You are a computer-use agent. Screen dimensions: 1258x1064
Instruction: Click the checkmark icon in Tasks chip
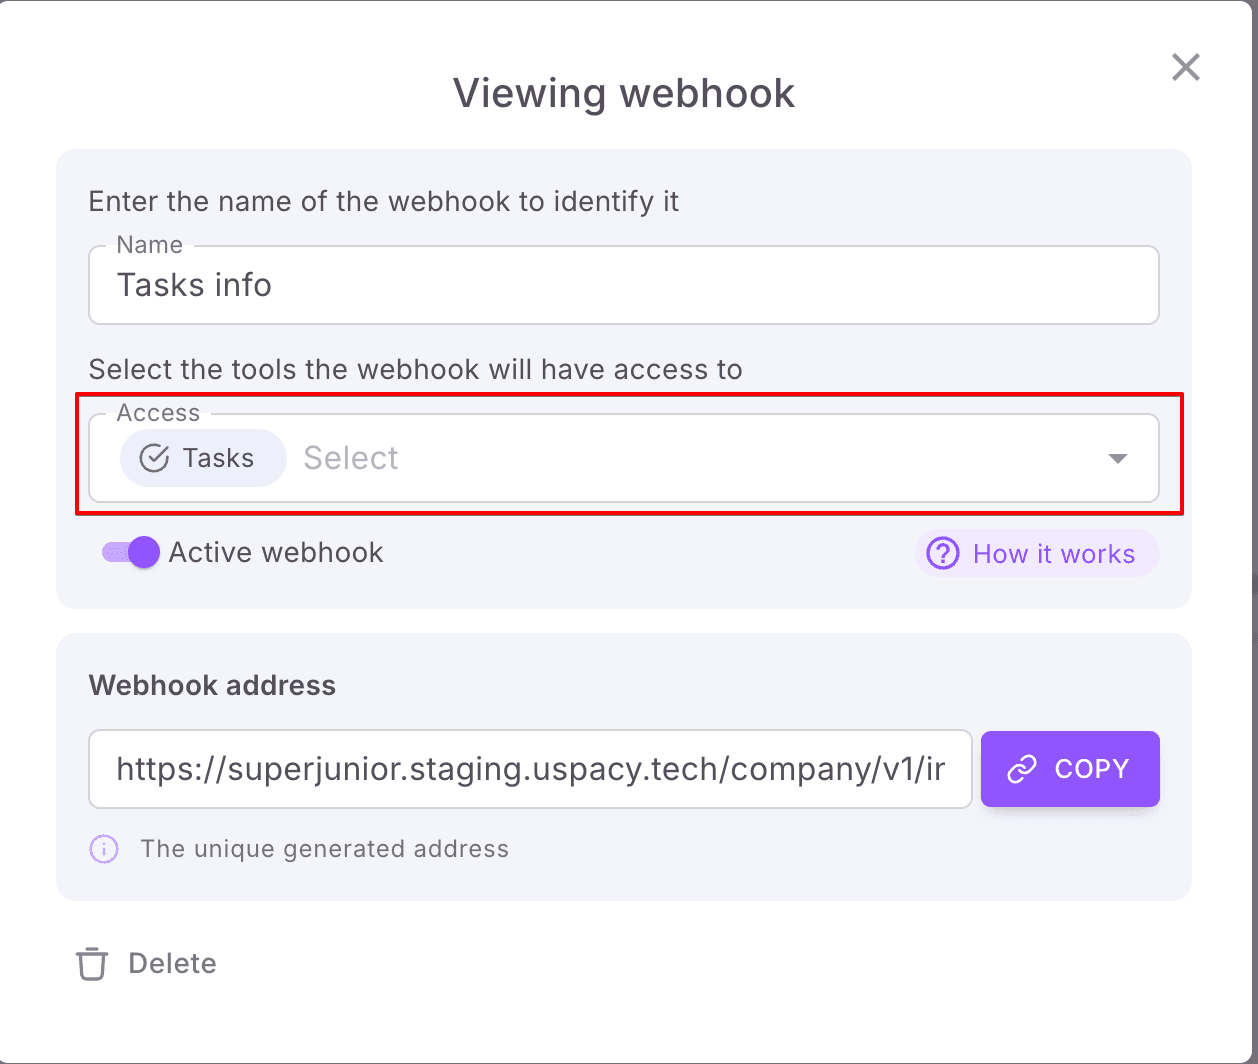point(153,458)
